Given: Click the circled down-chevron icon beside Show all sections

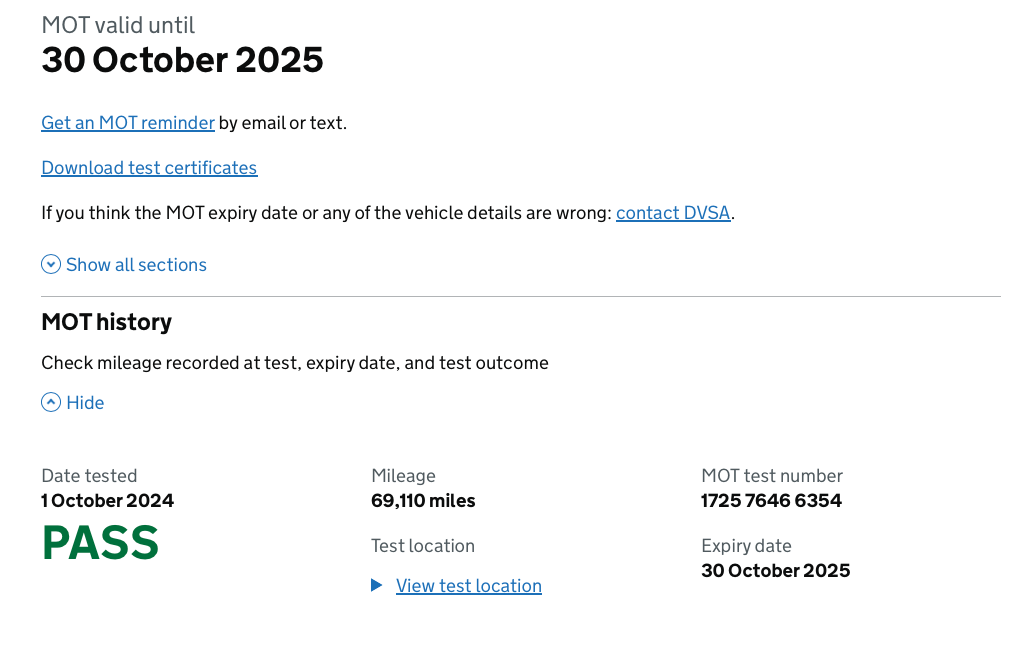Looking at the screenshot, I should 51,265.
